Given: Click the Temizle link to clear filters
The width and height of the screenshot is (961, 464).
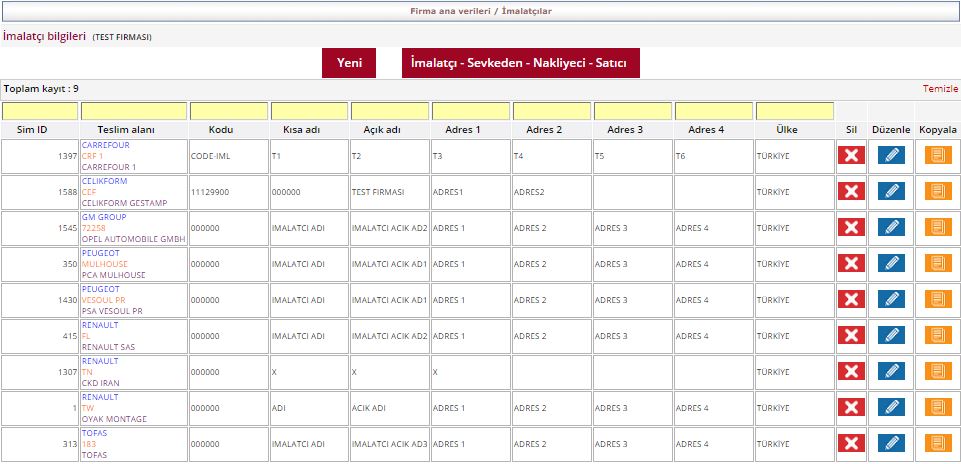Looking at the screenshot, I should [x=939, y=89].
